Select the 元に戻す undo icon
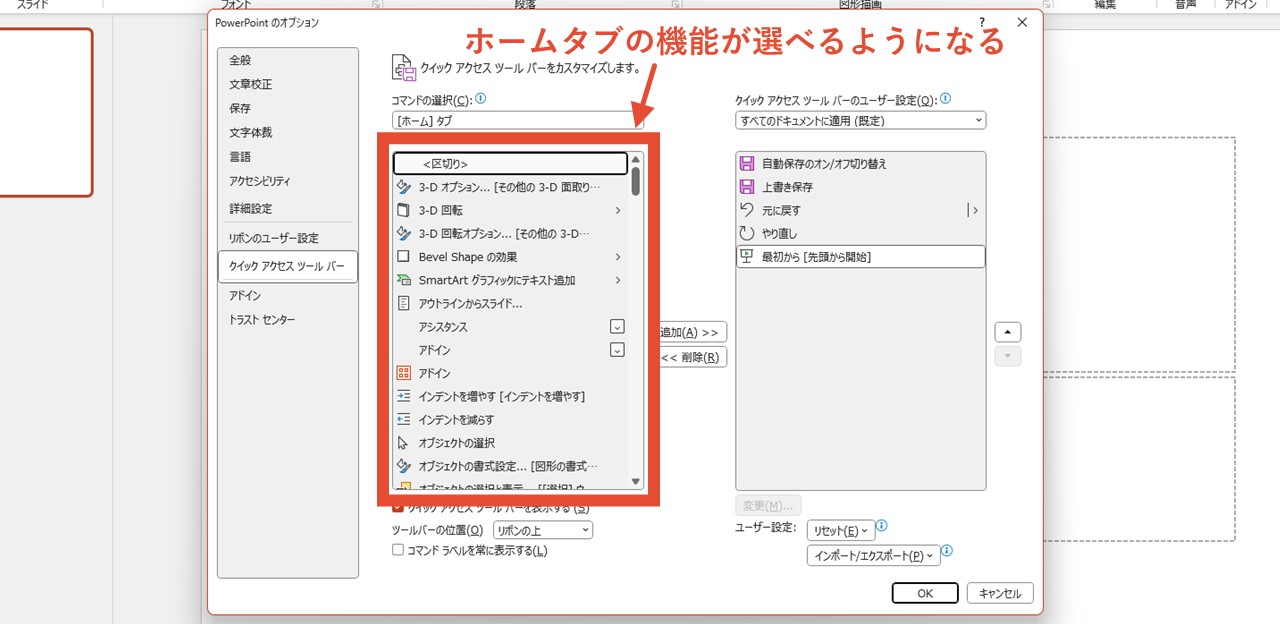The width and height of the screenshot is (1280, 624). (x=746, y=210)
